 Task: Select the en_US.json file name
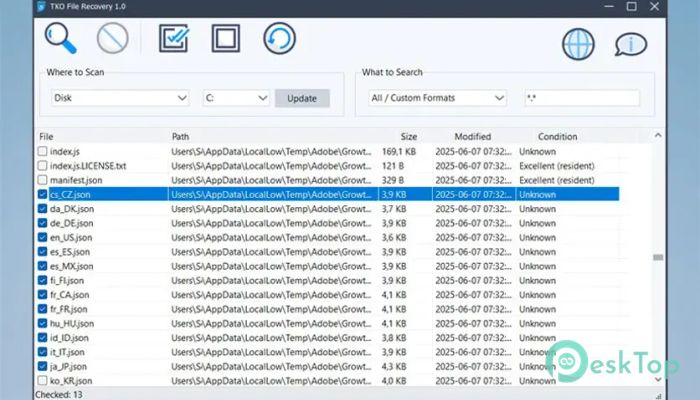[x=71, y=237]
